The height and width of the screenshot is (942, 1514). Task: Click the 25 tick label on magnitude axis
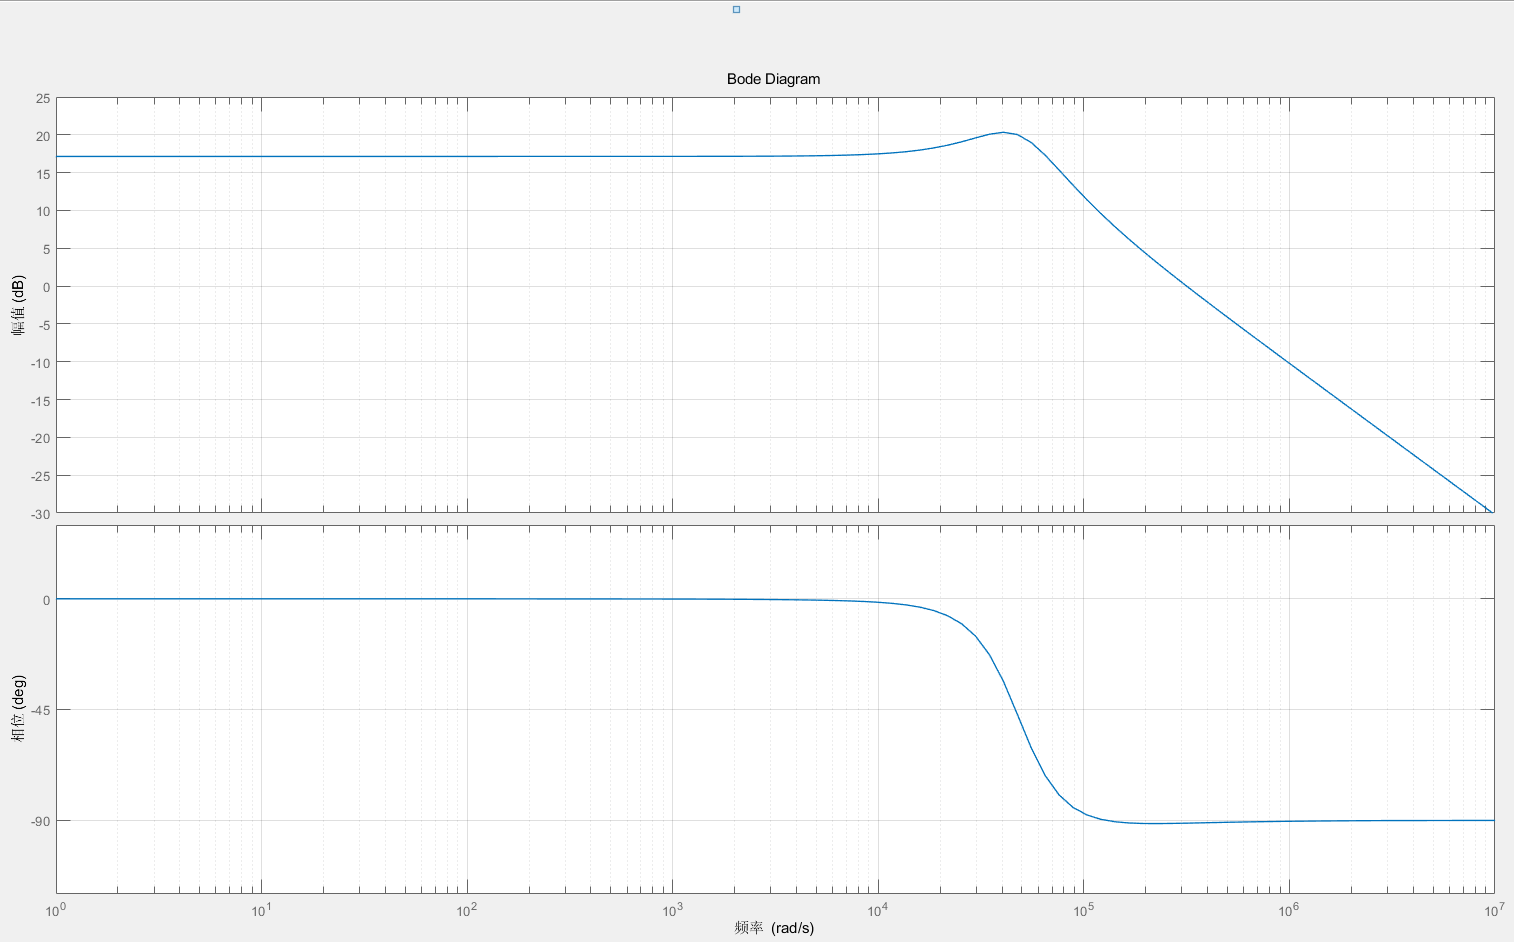click(43, 99)
